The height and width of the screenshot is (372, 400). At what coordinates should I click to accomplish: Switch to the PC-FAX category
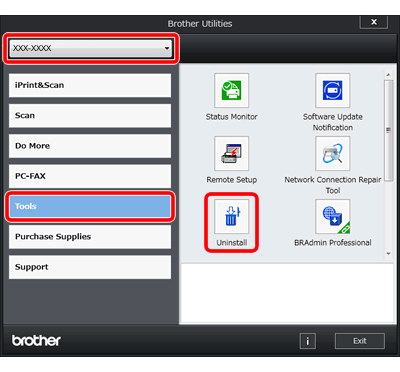[x=90, y=176]
